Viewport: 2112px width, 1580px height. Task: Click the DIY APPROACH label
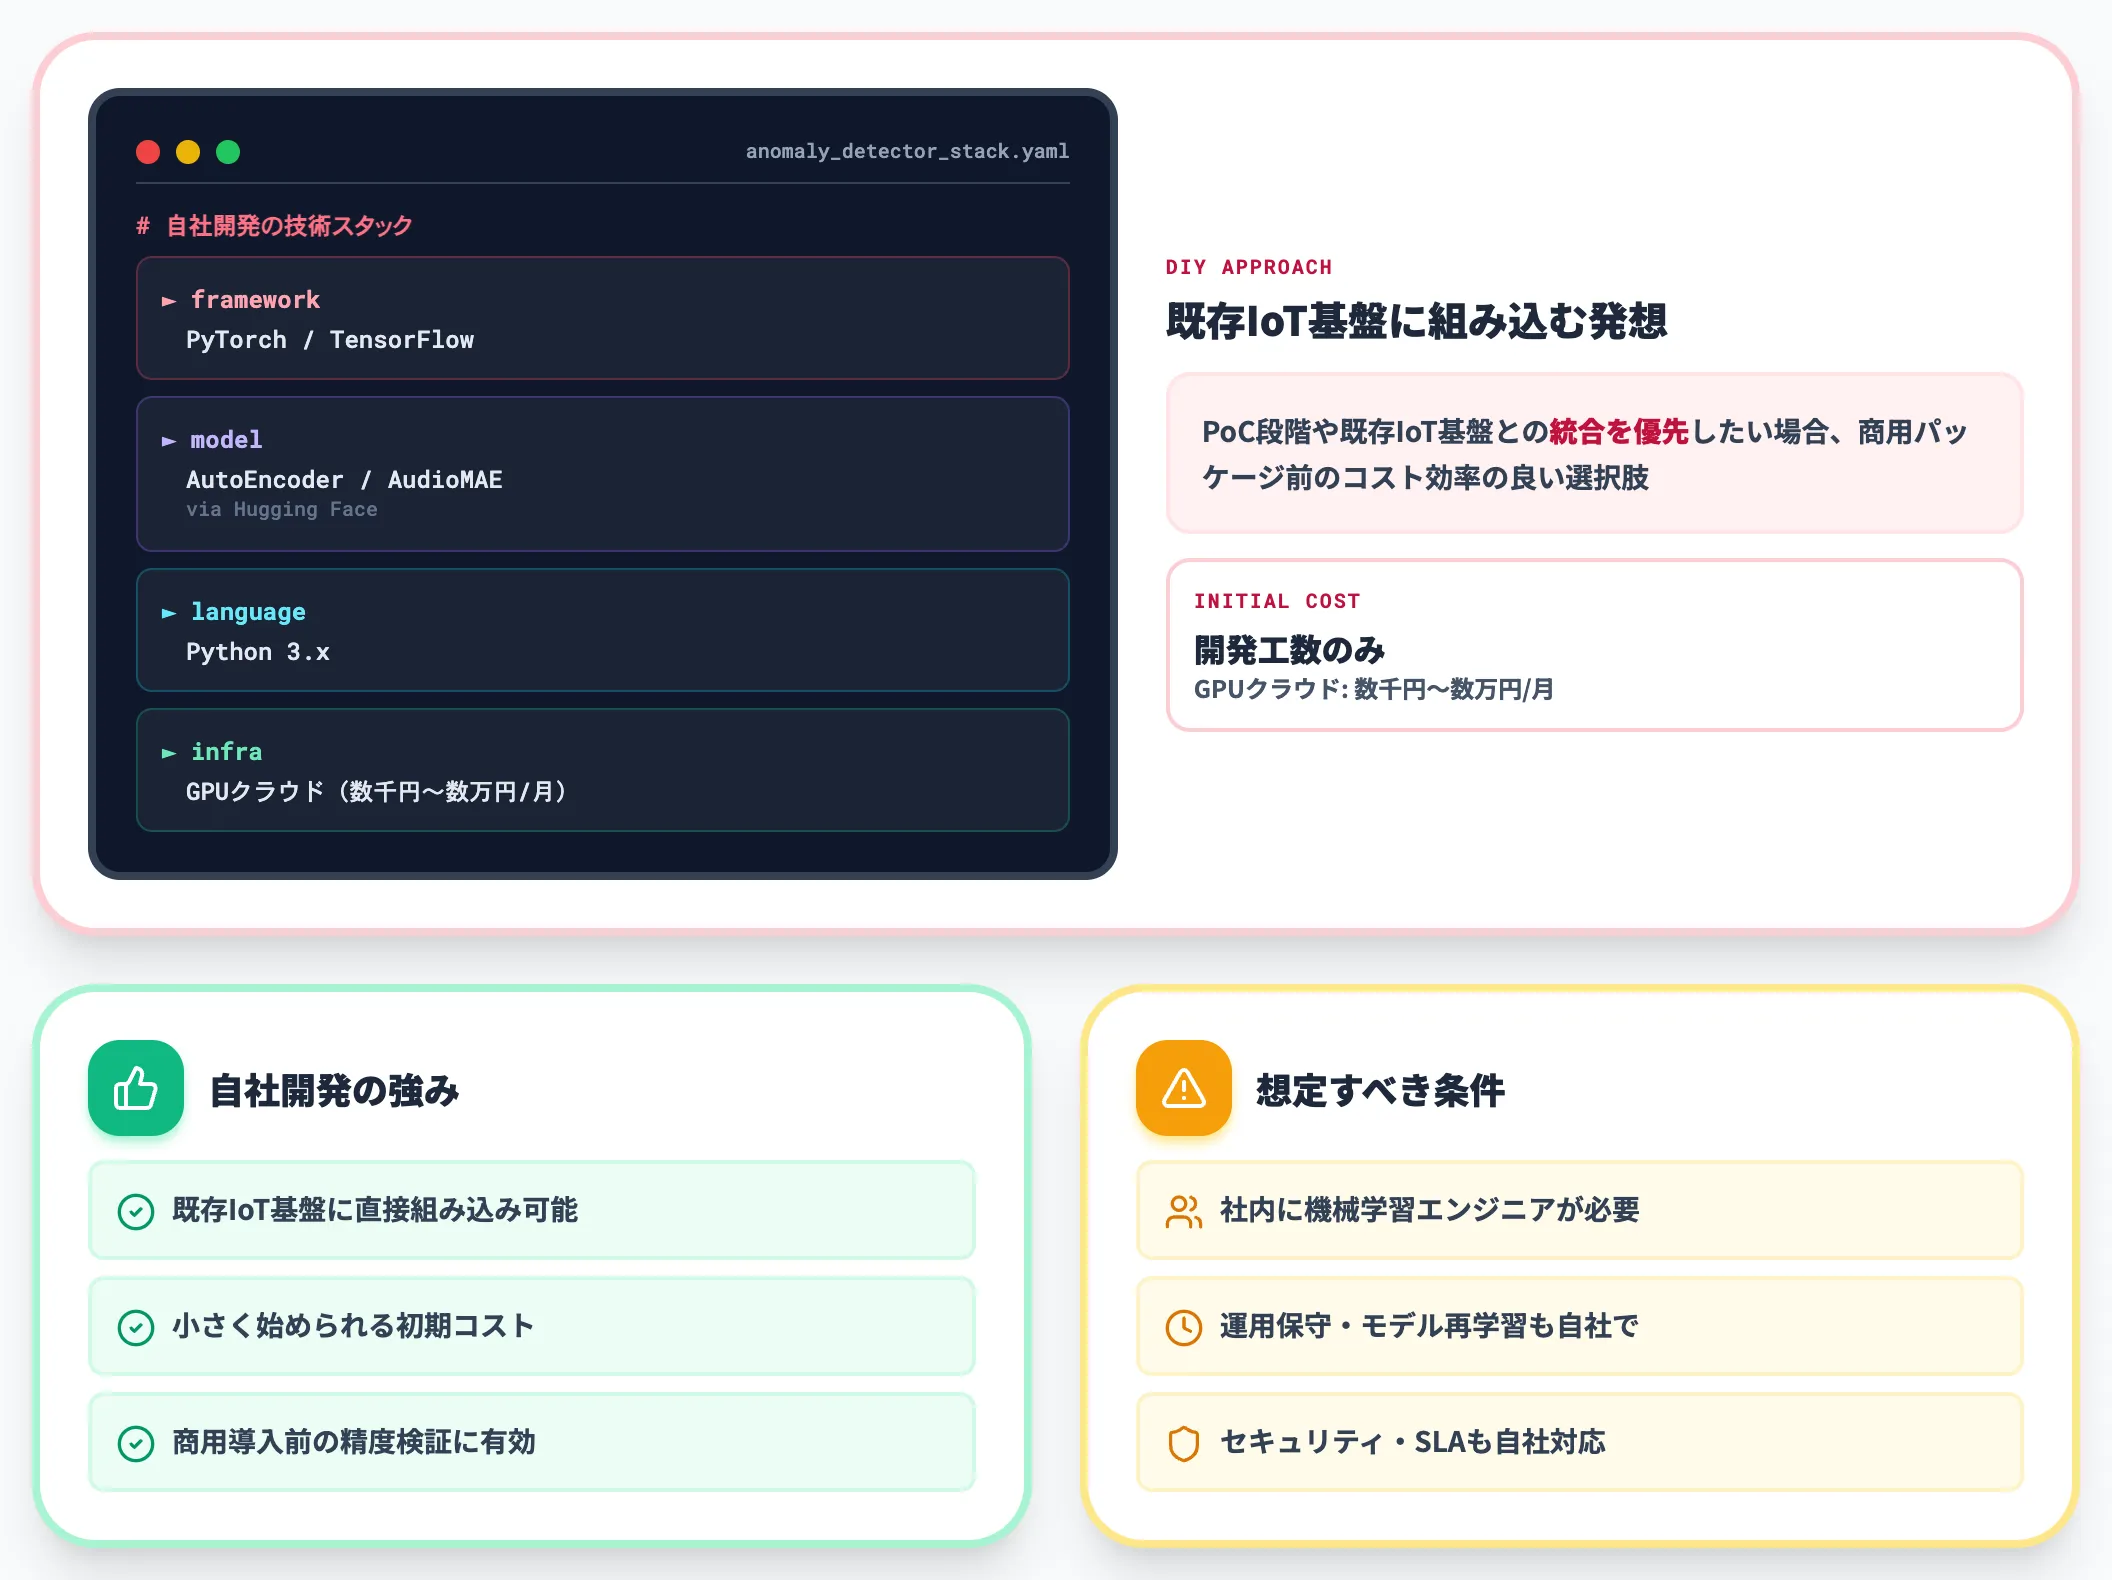[1249, 267]
